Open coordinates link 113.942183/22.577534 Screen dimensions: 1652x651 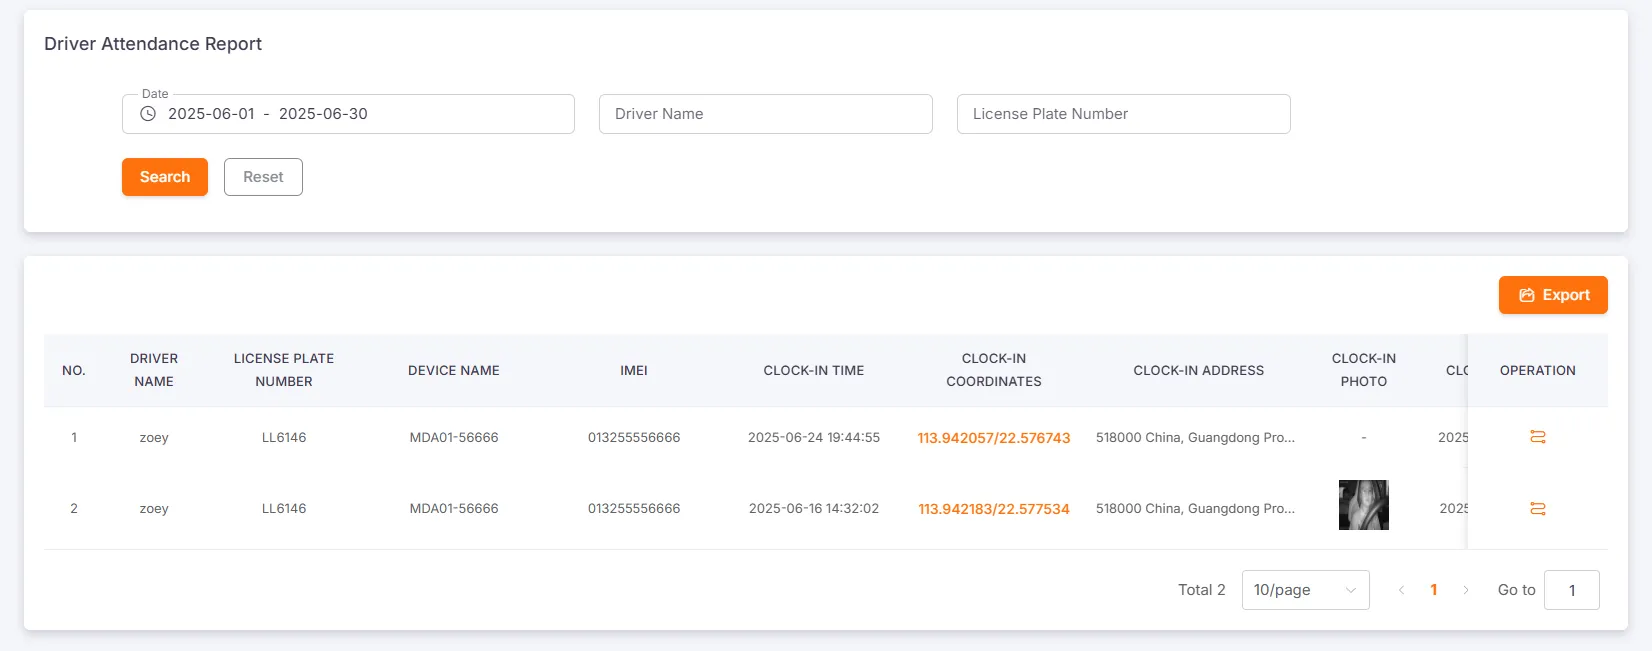993,509
